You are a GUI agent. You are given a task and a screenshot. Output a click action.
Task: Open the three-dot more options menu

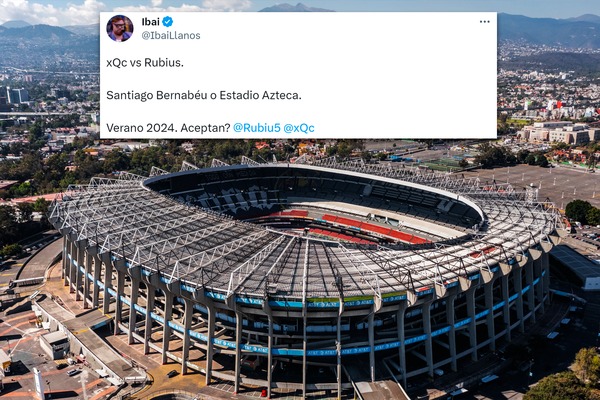coord(484,22)
